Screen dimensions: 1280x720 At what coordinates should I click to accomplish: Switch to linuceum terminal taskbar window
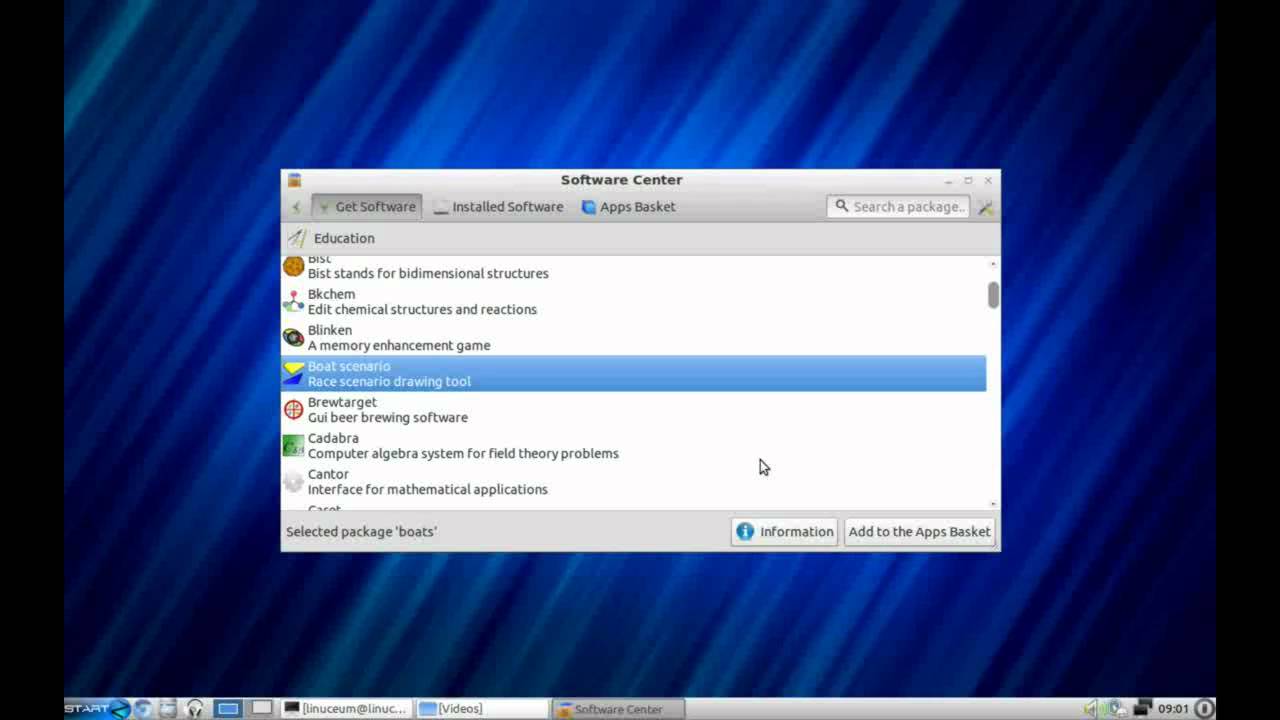[346, 708]
